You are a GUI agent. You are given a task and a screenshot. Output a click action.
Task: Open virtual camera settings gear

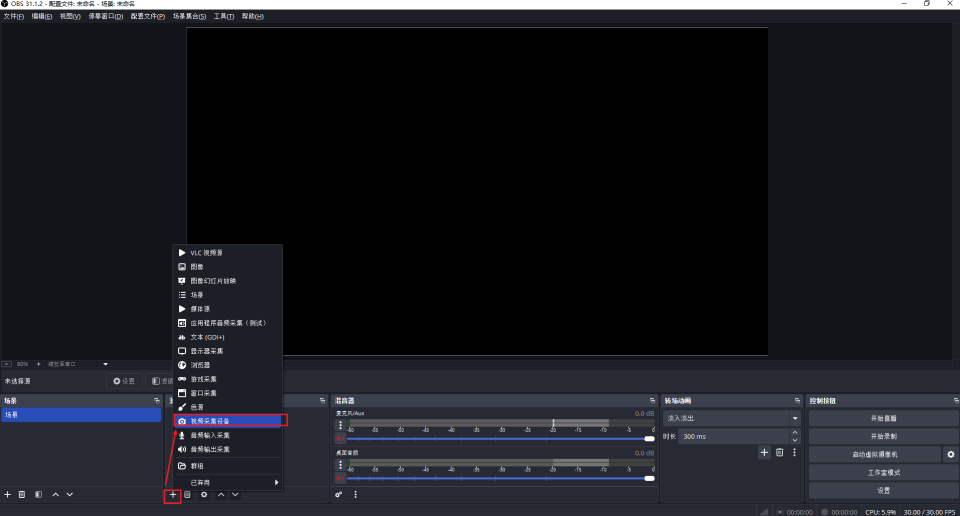[951, 454]
